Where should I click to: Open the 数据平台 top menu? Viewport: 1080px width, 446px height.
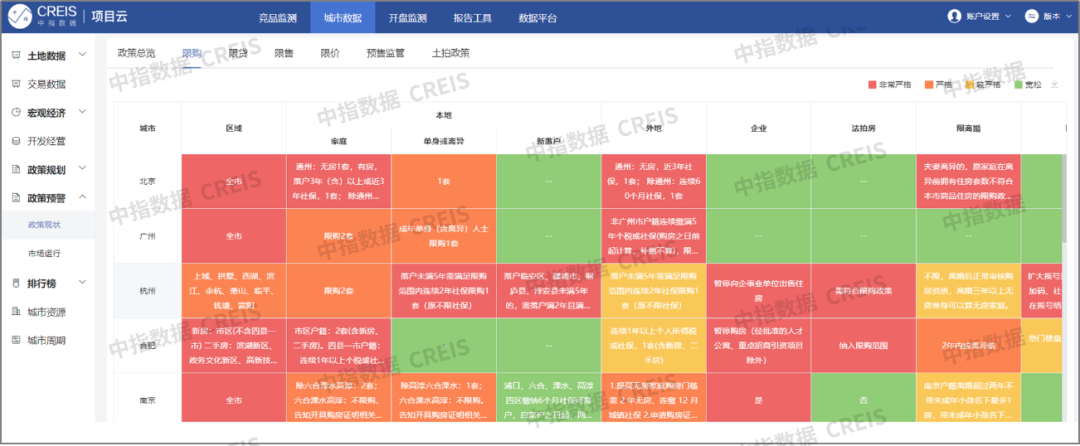point(537,18)
